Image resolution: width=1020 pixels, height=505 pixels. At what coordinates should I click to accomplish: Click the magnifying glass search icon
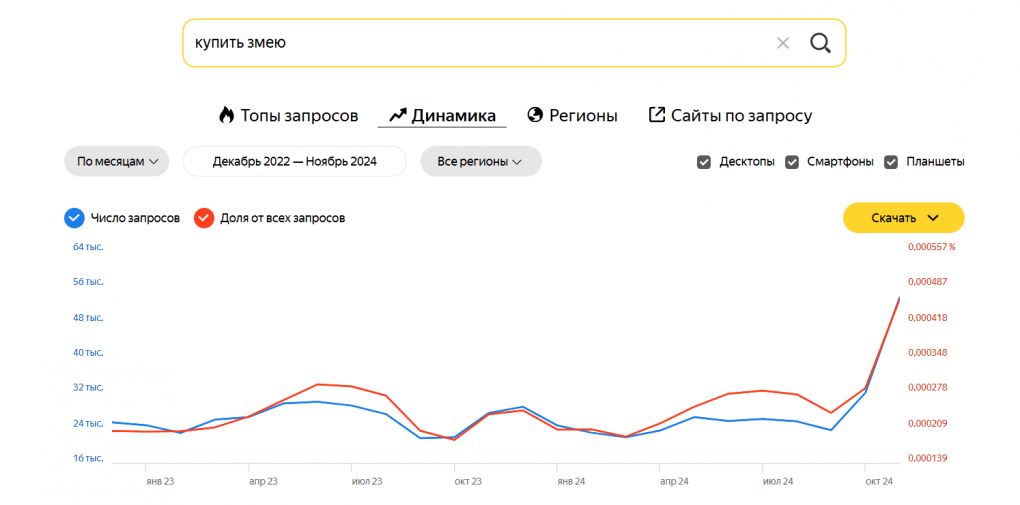pos(820,43)
